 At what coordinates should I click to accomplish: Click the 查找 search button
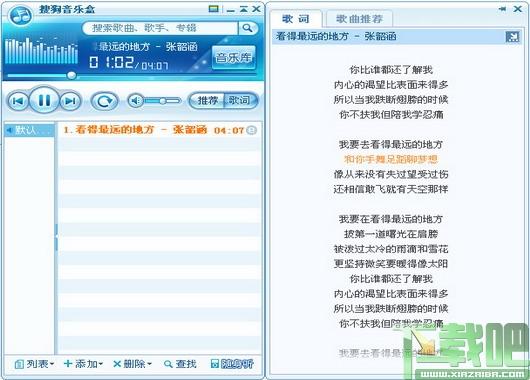tap(180, 364)
